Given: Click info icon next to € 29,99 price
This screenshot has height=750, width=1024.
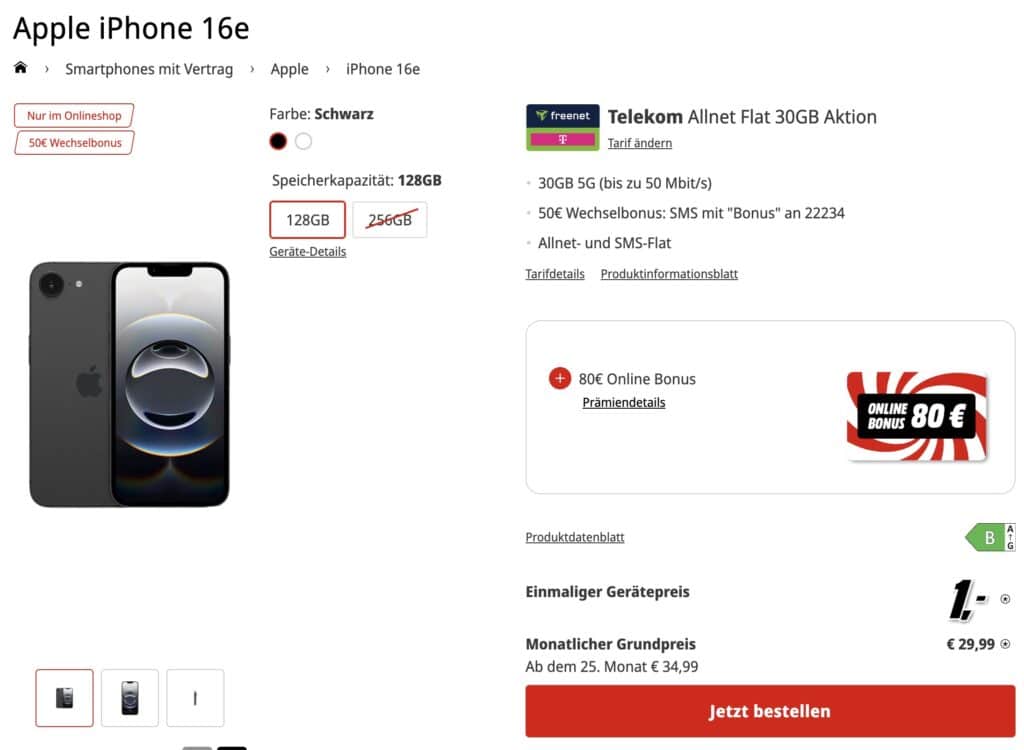Looking at the screenshot, I should coord(1005,645).
